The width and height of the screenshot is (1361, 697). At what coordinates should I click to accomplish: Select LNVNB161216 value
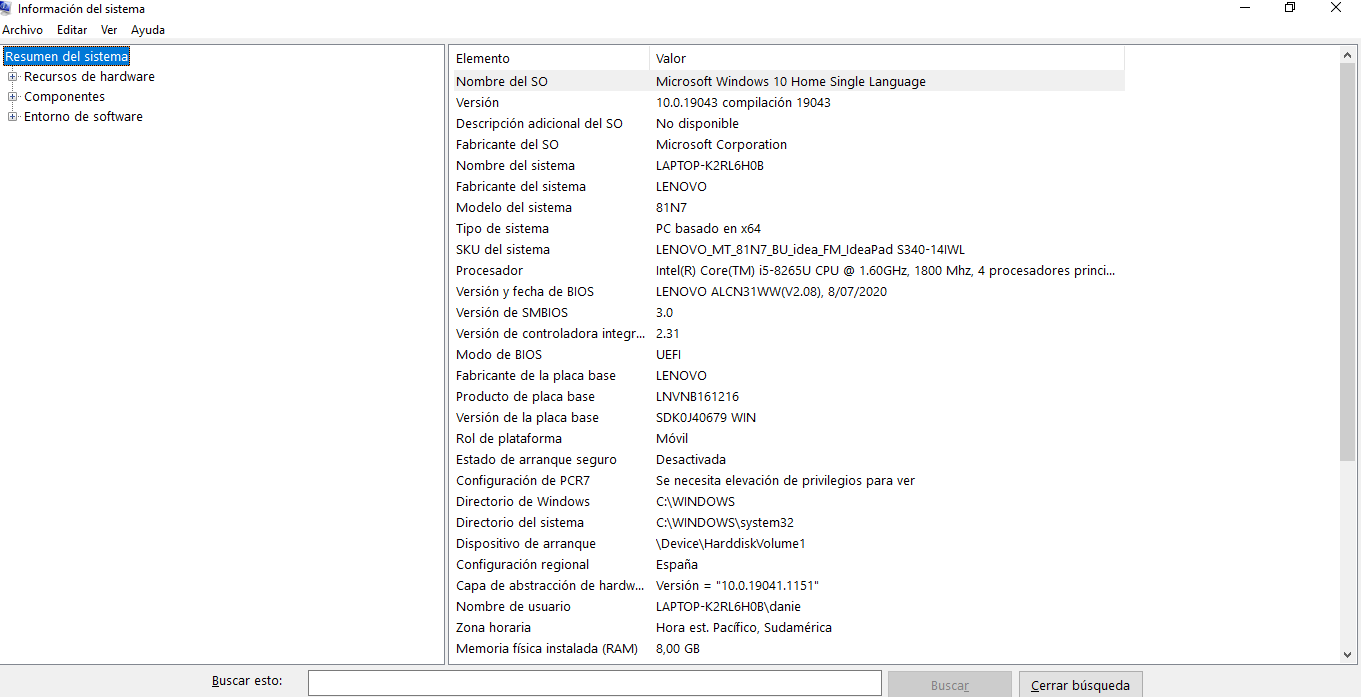pyautogui.click(x=697, y=397)
